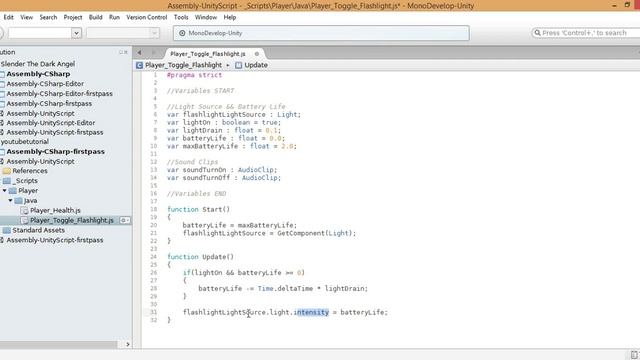Open the Player_Toggle_Flashlight class breadcrumb
Viewport: 640px width, 360px height.
pyautogui.click(x=184, y=65)
